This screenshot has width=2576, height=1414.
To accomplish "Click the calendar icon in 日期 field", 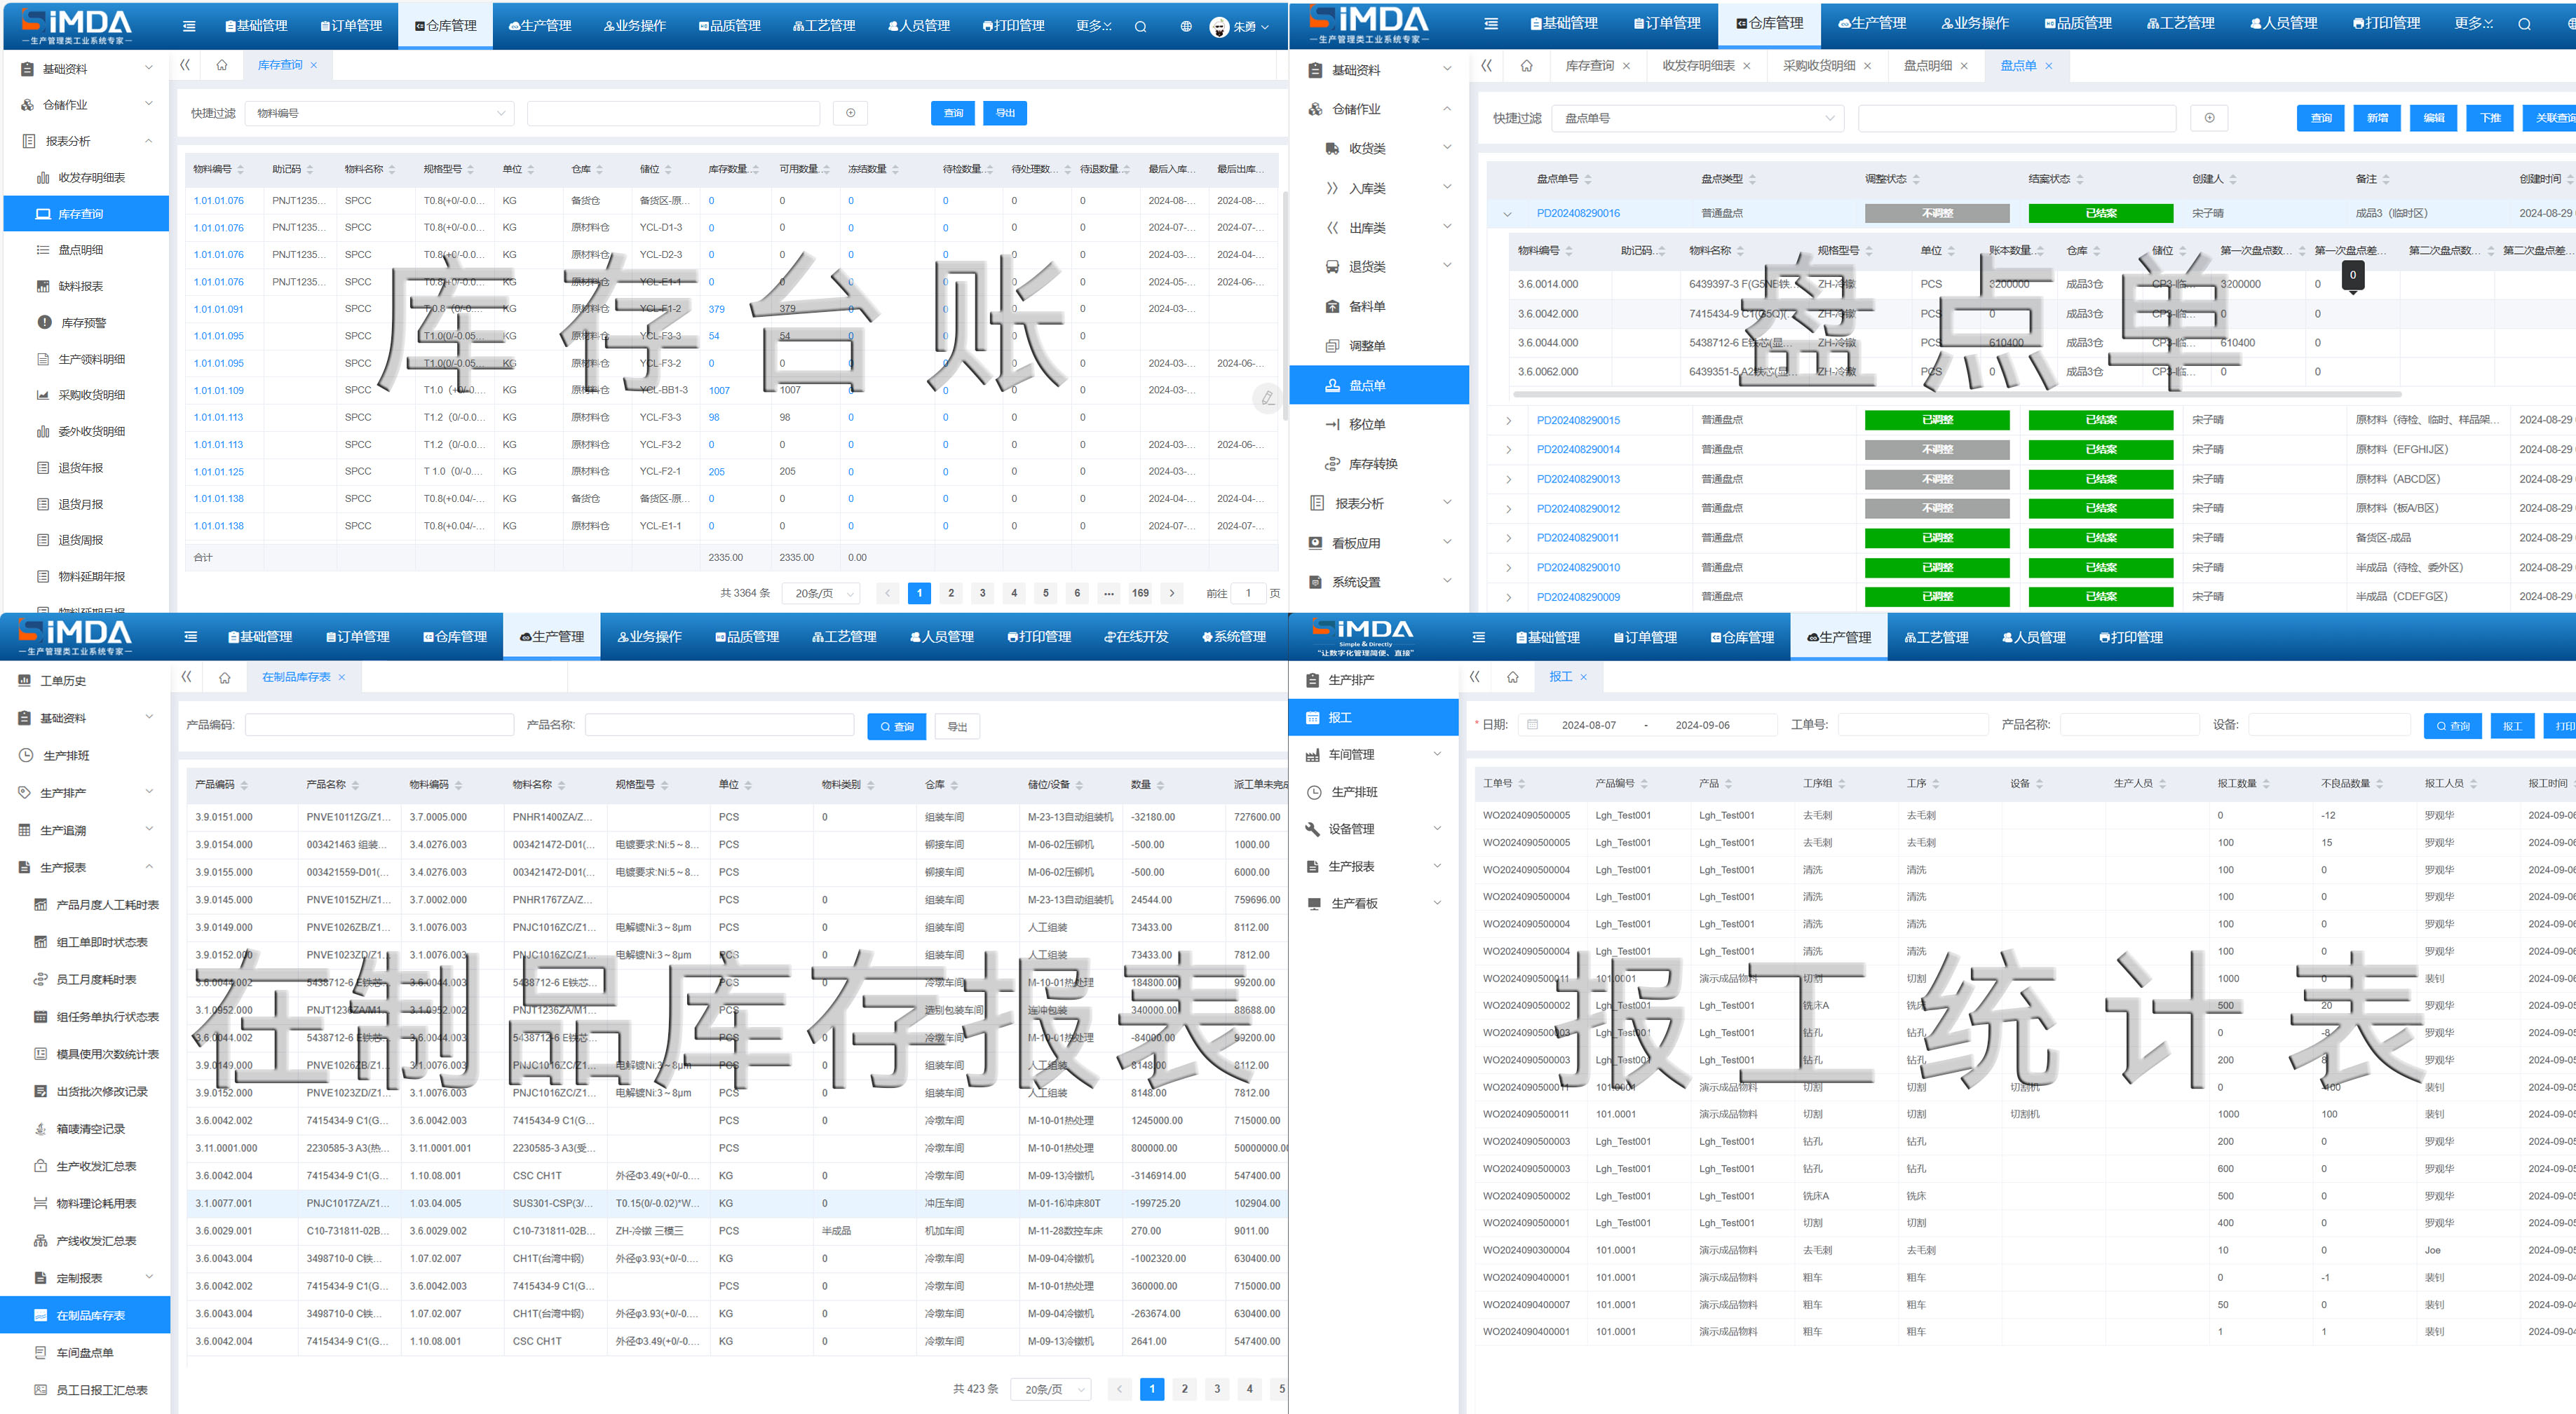I will click(x=1532, y=725).
